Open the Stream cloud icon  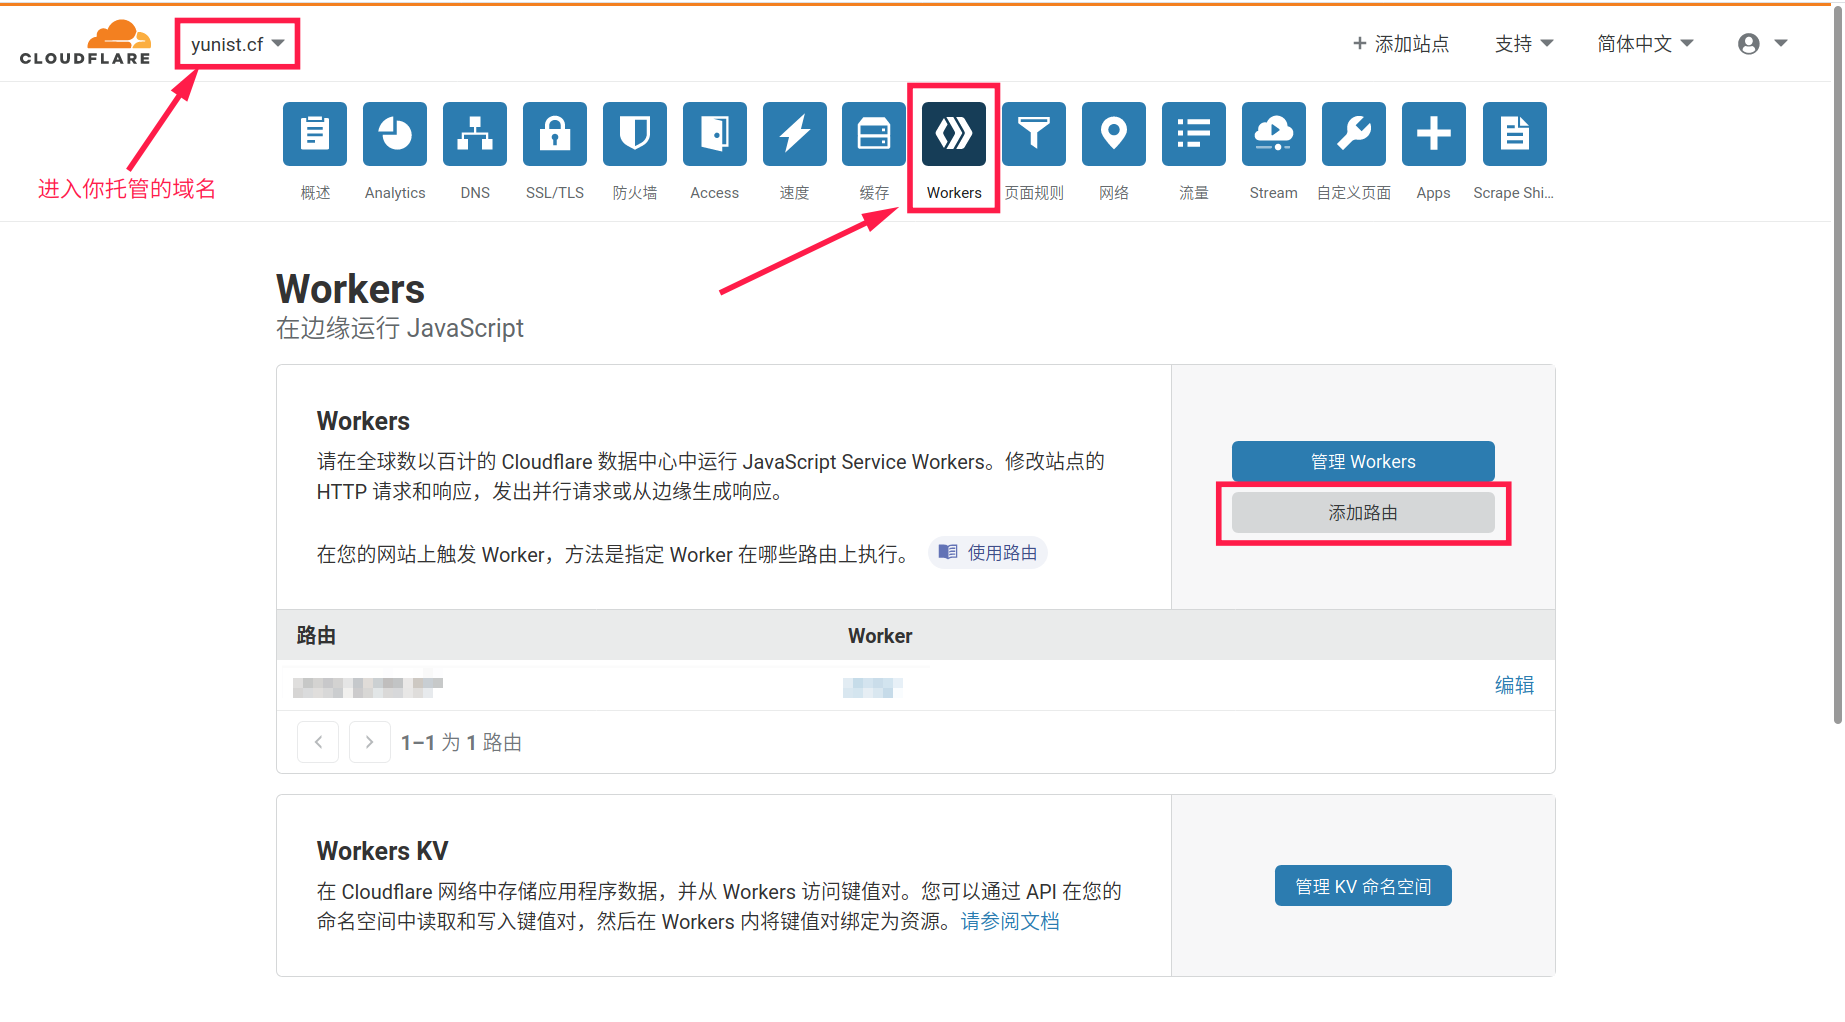click(x=1274, y=134)
